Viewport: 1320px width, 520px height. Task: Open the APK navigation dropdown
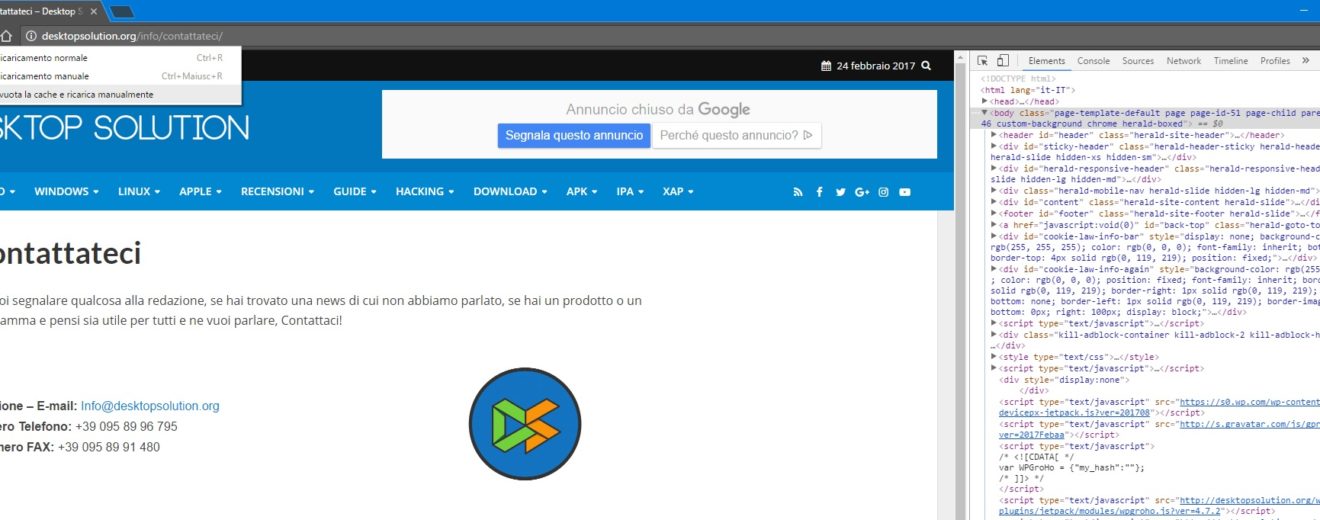coord(582,191)
